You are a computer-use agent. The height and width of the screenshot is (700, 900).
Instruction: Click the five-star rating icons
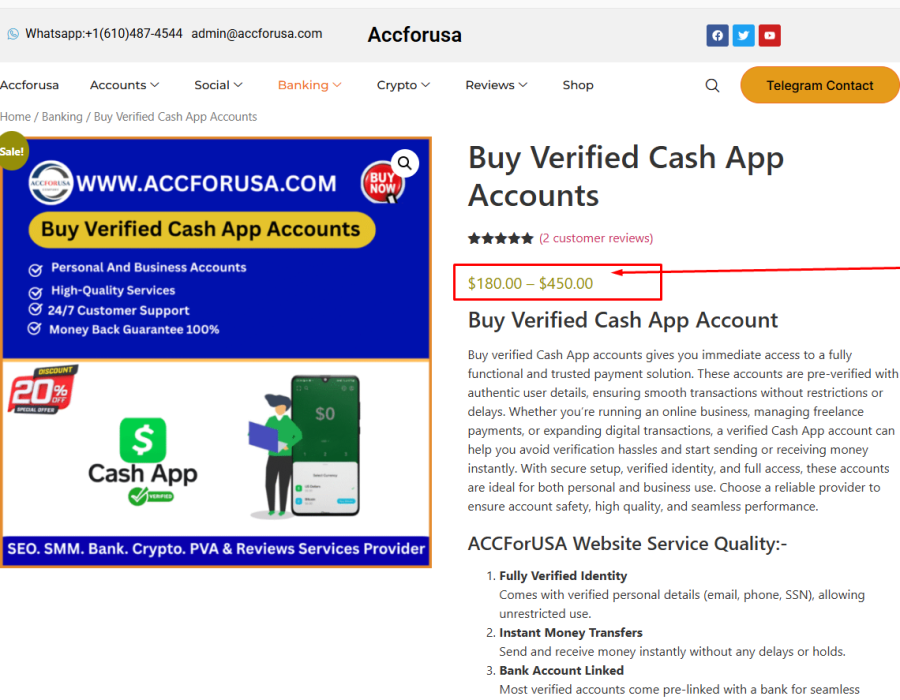click(x=500, y=238)
